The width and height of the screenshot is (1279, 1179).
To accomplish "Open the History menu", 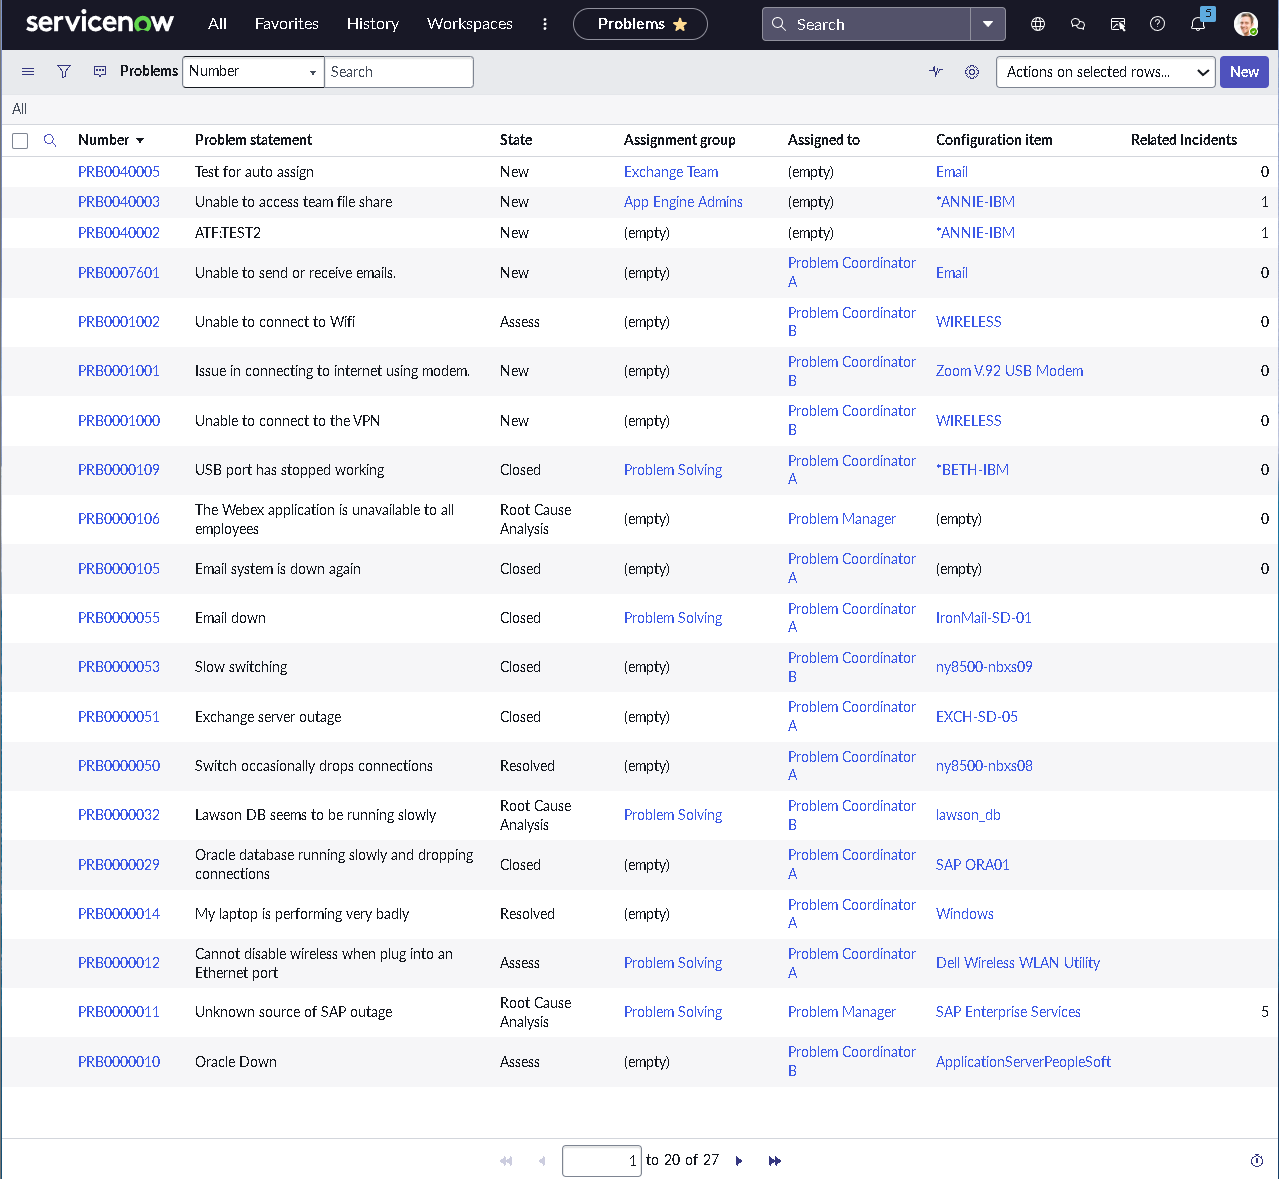I will tap(372, 24).
